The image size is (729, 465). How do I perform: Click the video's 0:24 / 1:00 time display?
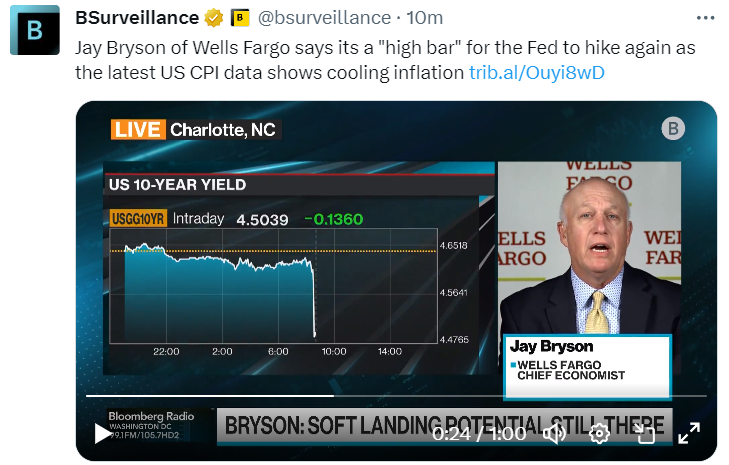pyautogui.click(x=477, y=434)
